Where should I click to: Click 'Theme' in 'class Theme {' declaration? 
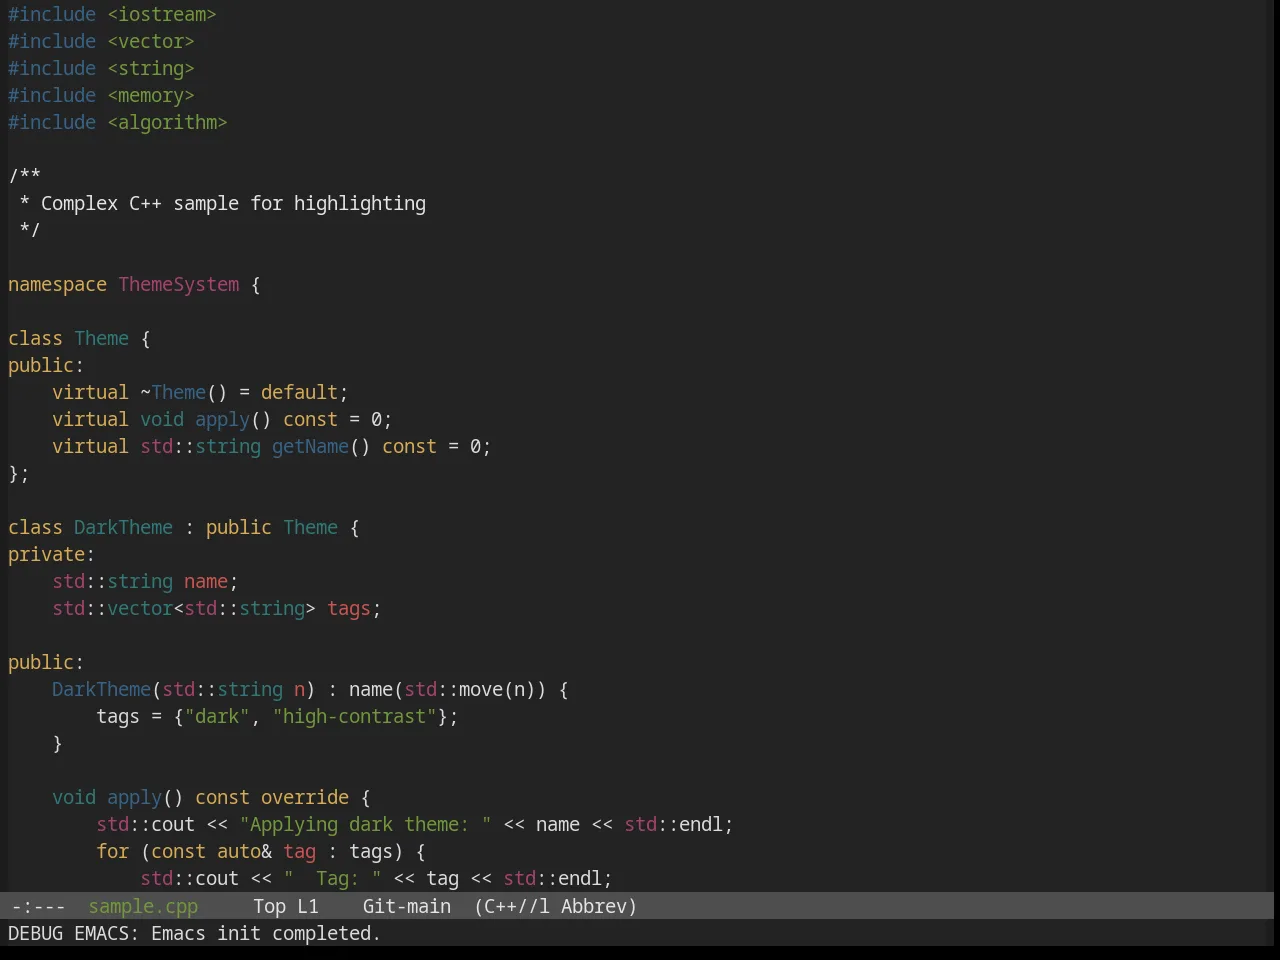[x=101, y=338]
